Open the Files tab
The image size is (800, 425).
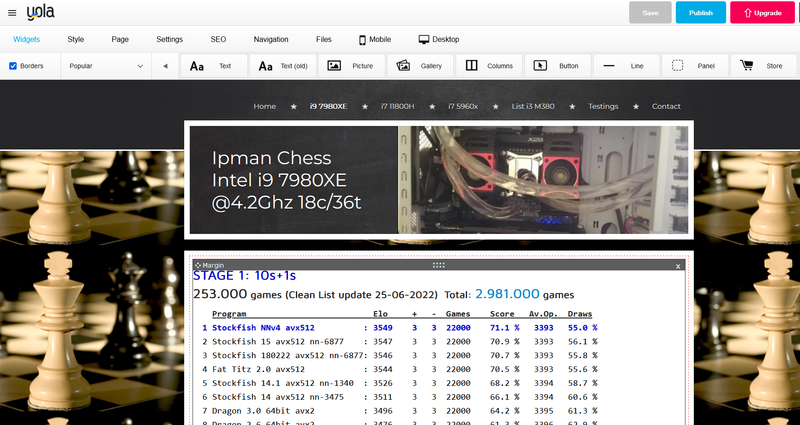click(323, 39)
